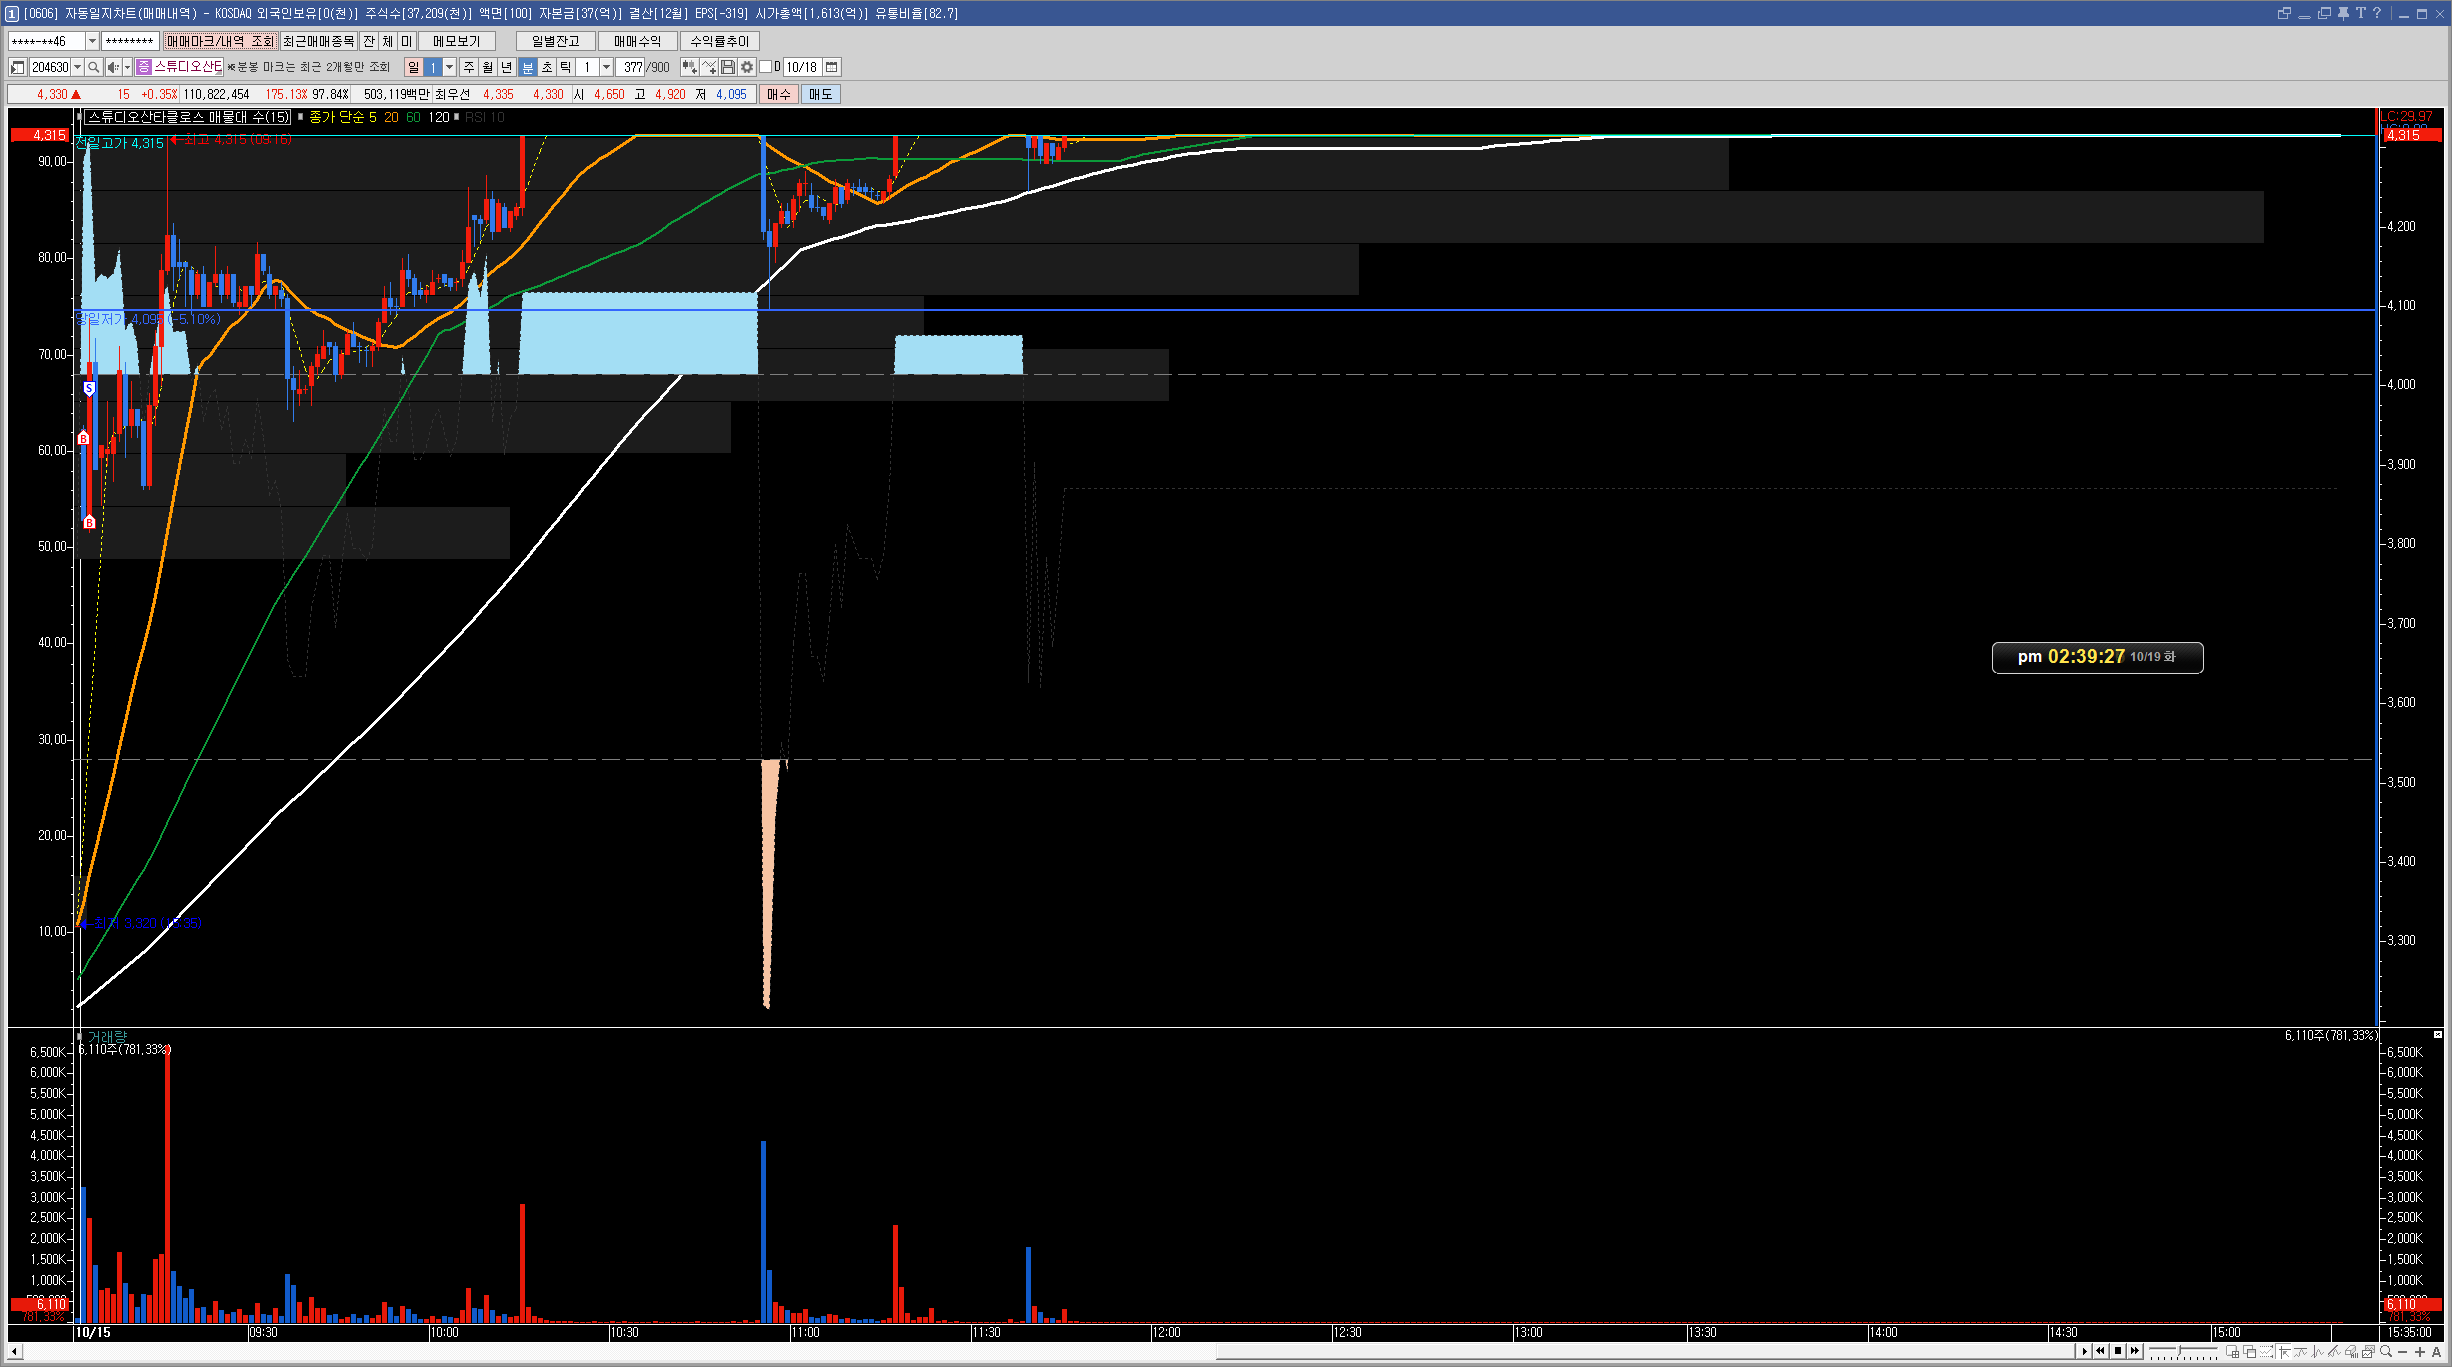Click the 매수 buy button

[778, 94]
